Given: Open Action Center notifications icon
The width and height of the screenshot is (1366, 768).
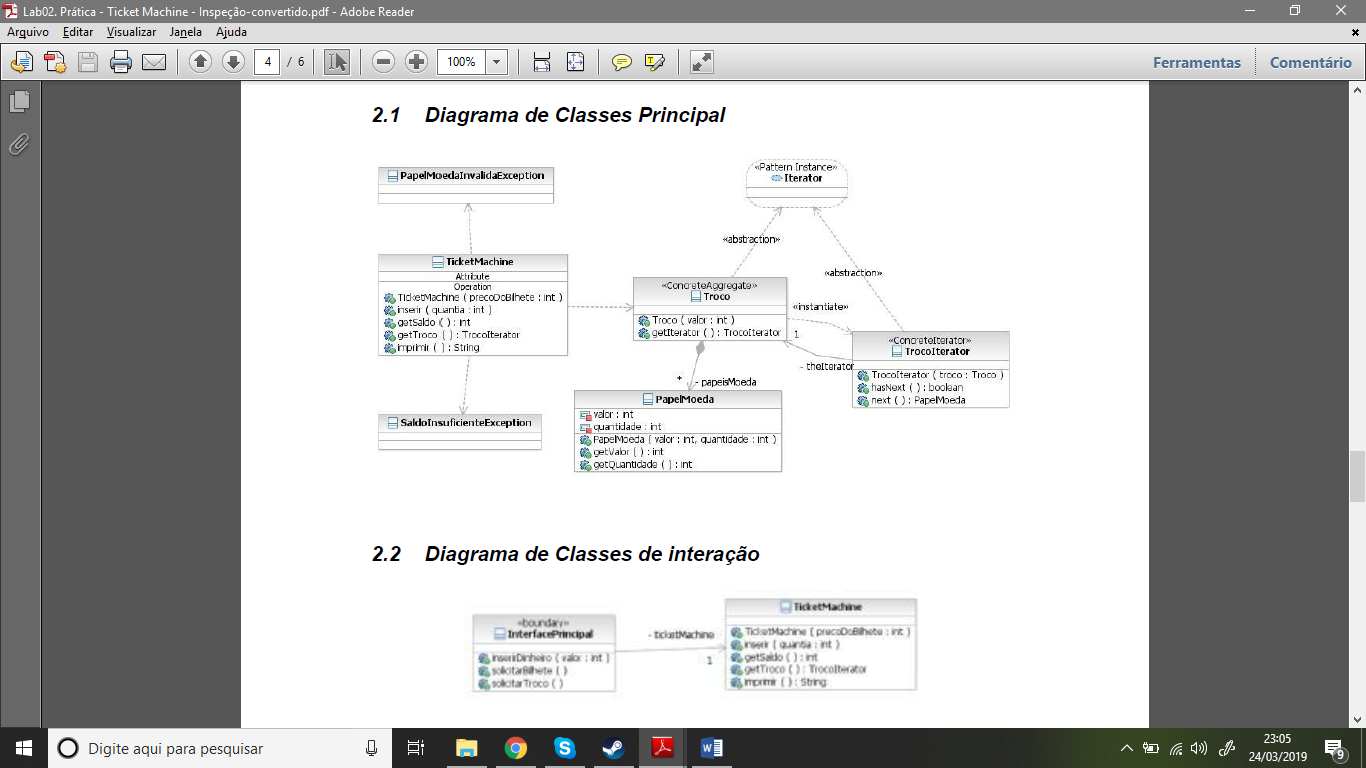Looking at the screenshot, I should click(x=1336, y=748).
